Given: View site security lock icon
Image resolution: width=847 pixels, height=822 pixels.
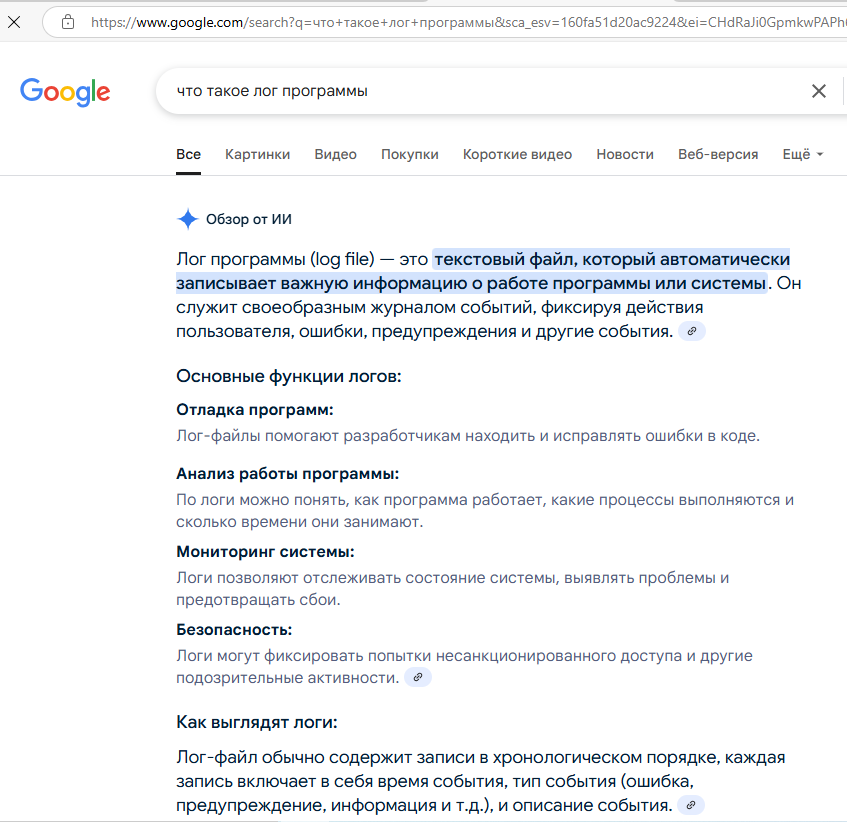Looking at the screenshot, I should point(68,22).
